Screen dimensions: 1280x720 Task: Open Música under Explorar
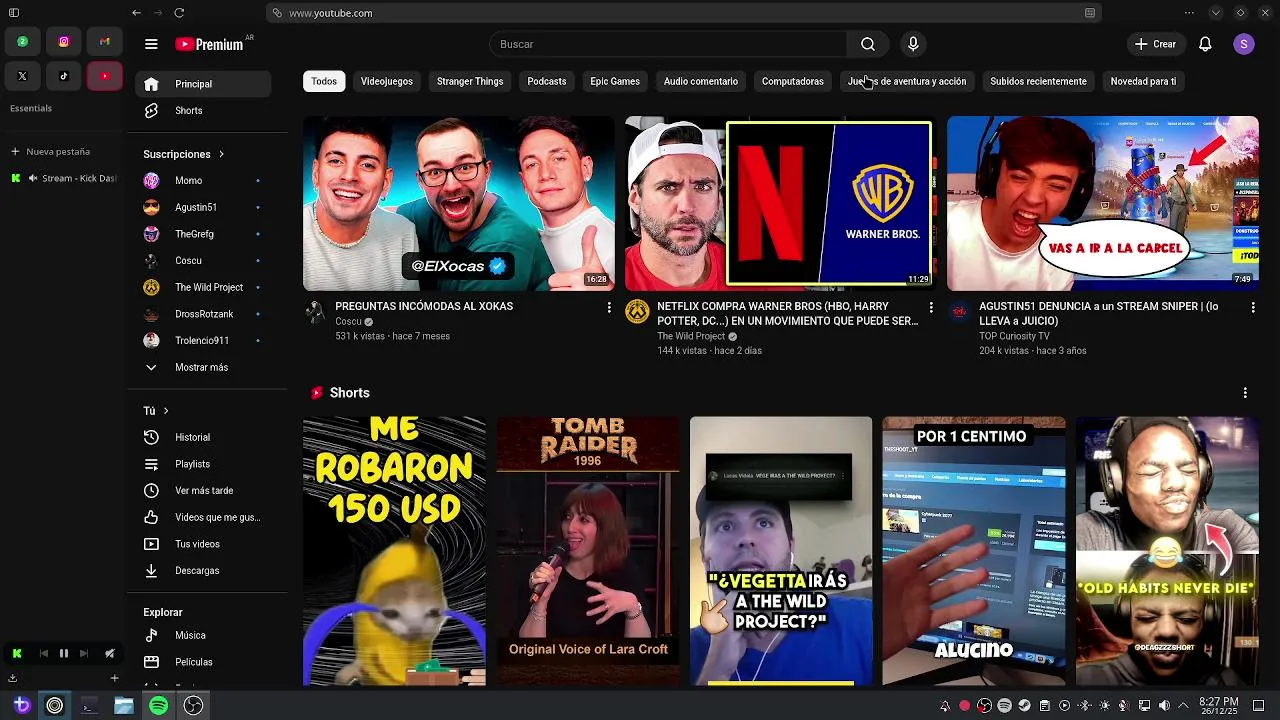(x=203, y=635)
